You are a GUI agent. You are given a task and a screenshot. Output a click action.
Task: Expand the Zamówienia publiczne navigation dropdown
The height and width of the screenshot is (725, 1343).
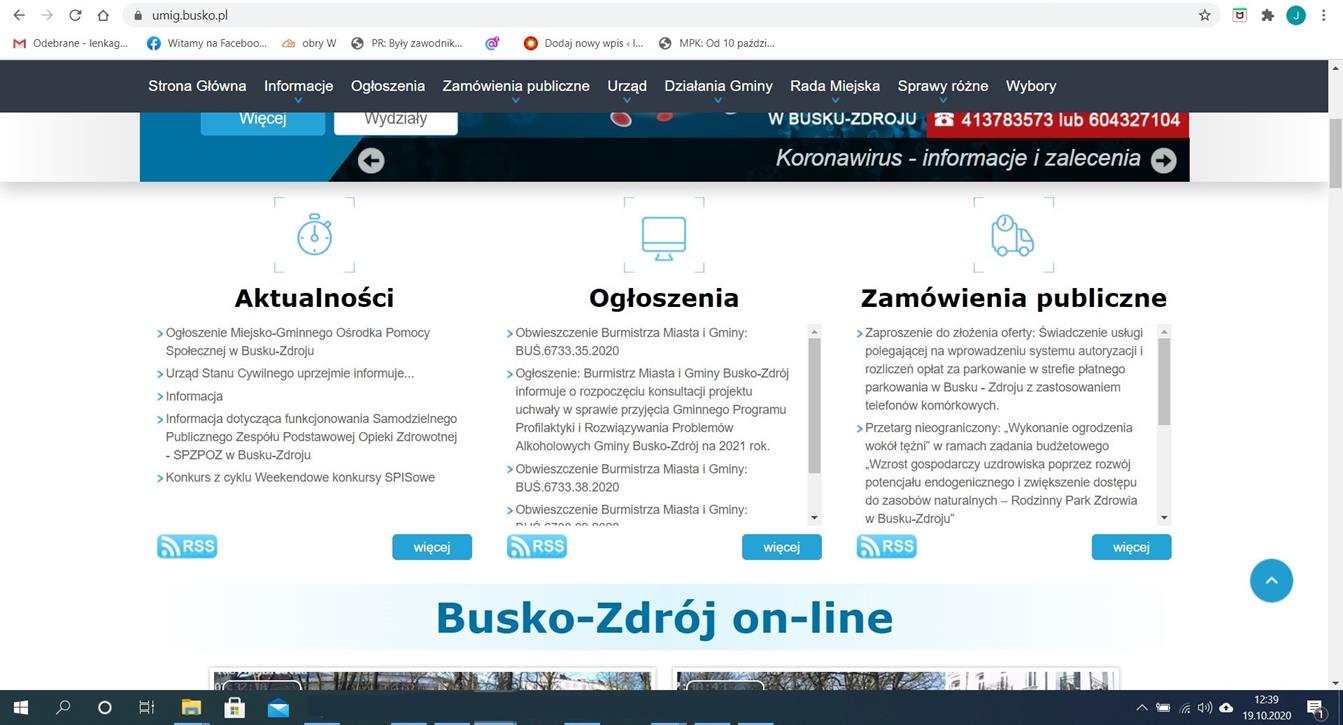(516, 87)
